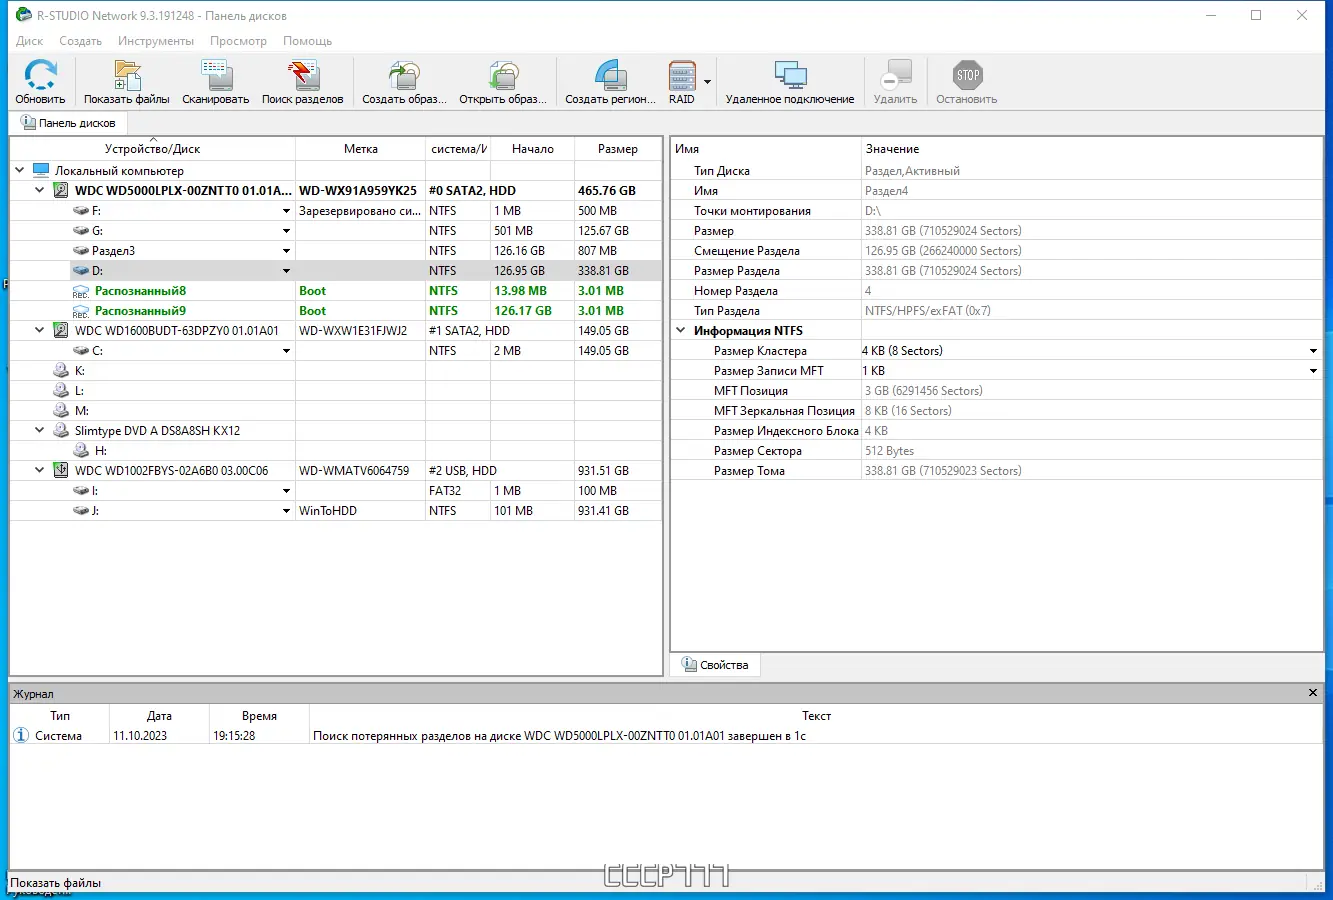Select the WDC WD5000LPLX disk icon
Screen dimensions: 1333x900
[x=61, y=191]
